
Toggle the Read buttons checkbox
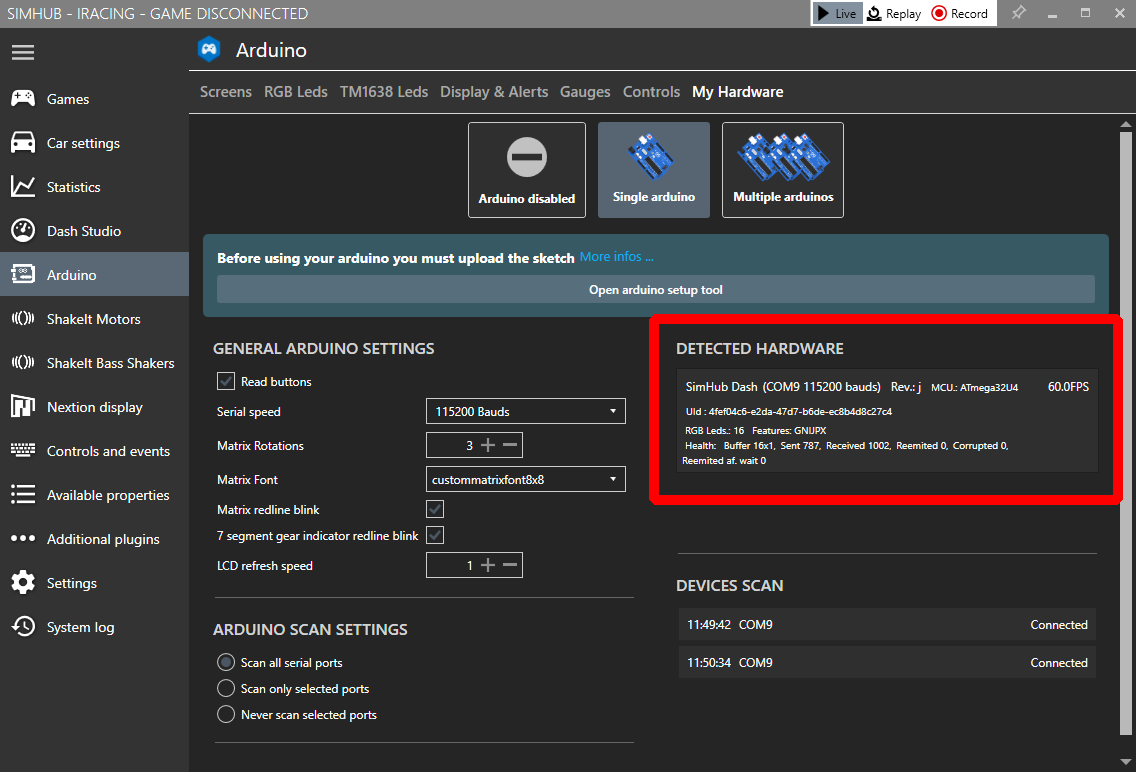click(x=226, y=381)
